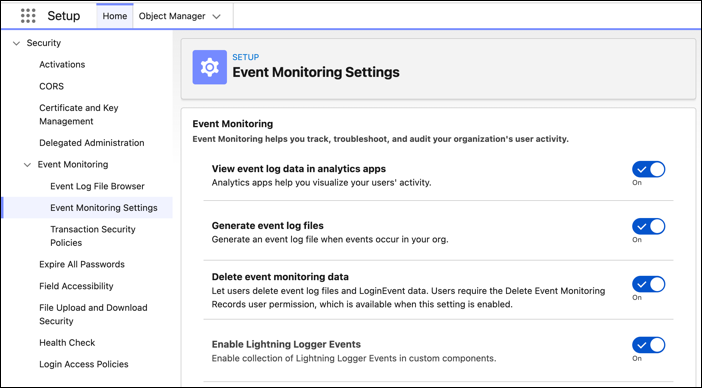Screen dimensions: 702x388
Task: Click 'Analytics apps help you visualize' description
Action: (x=321, y=183)
